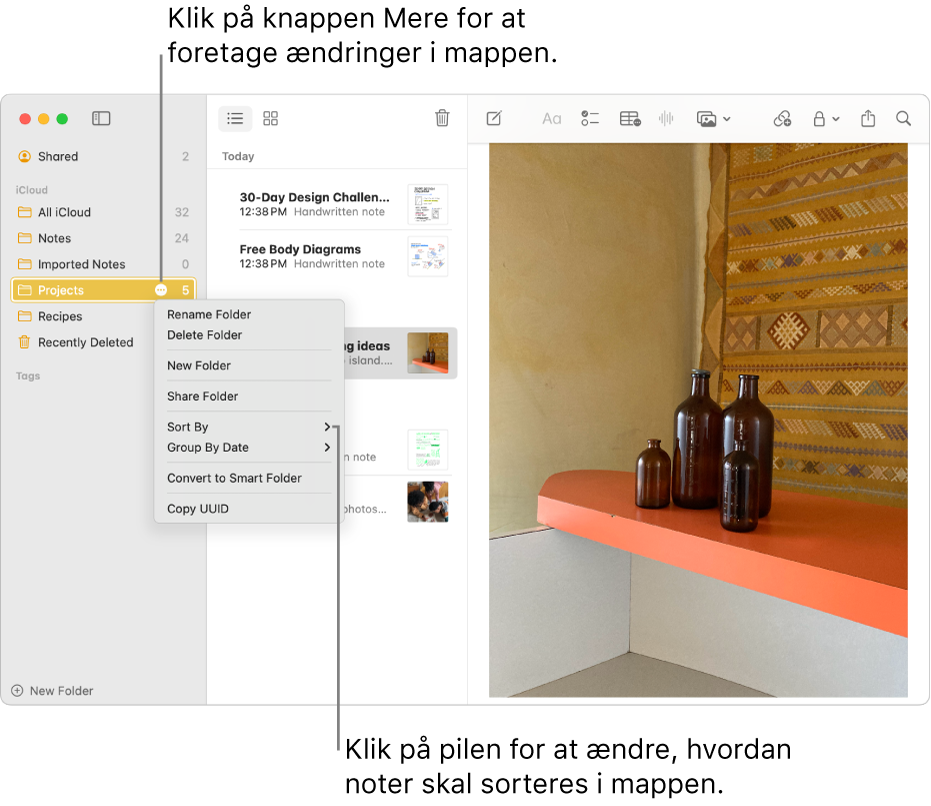This screenshot has height=806, width=931.
Task: Expand the lock options chevron
Action: (x=836, y=119)
